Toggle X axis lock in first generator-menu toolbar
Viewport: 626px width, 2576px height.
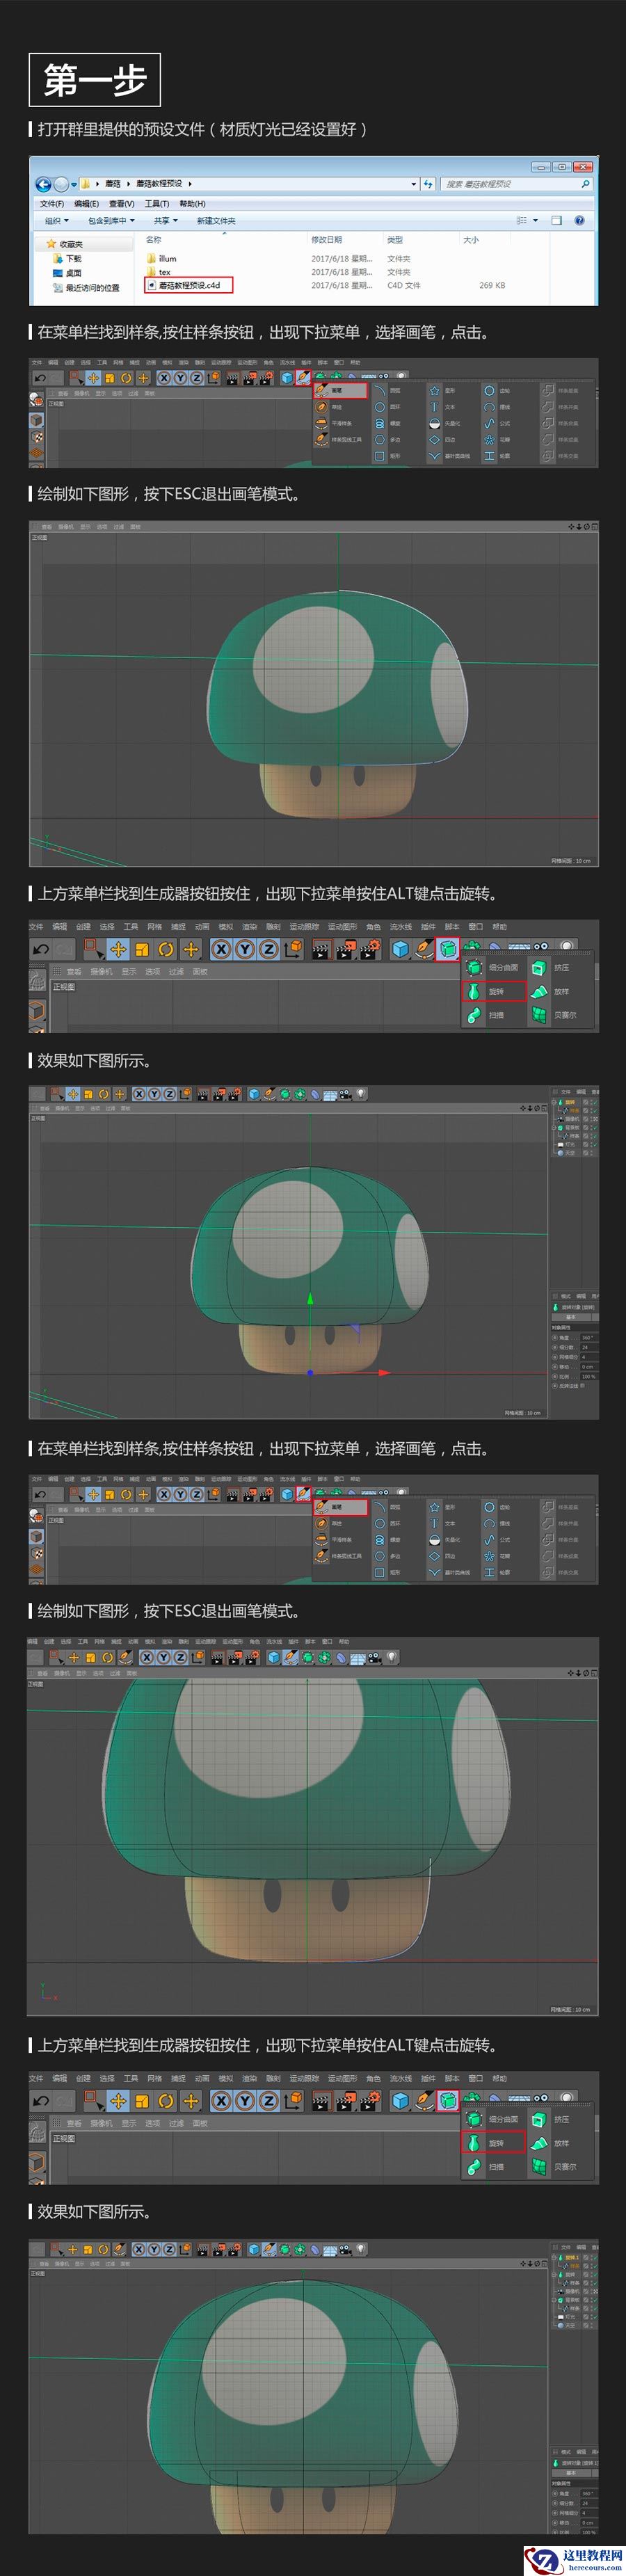221,949
